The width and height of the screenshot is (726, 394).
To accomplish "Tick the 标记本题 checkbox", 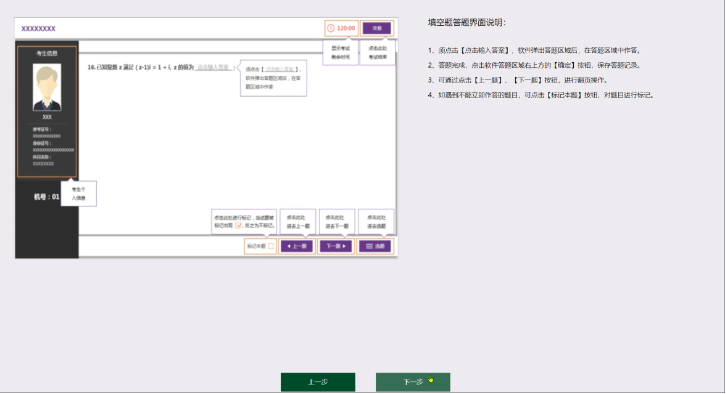I will [x=271, y=246].
